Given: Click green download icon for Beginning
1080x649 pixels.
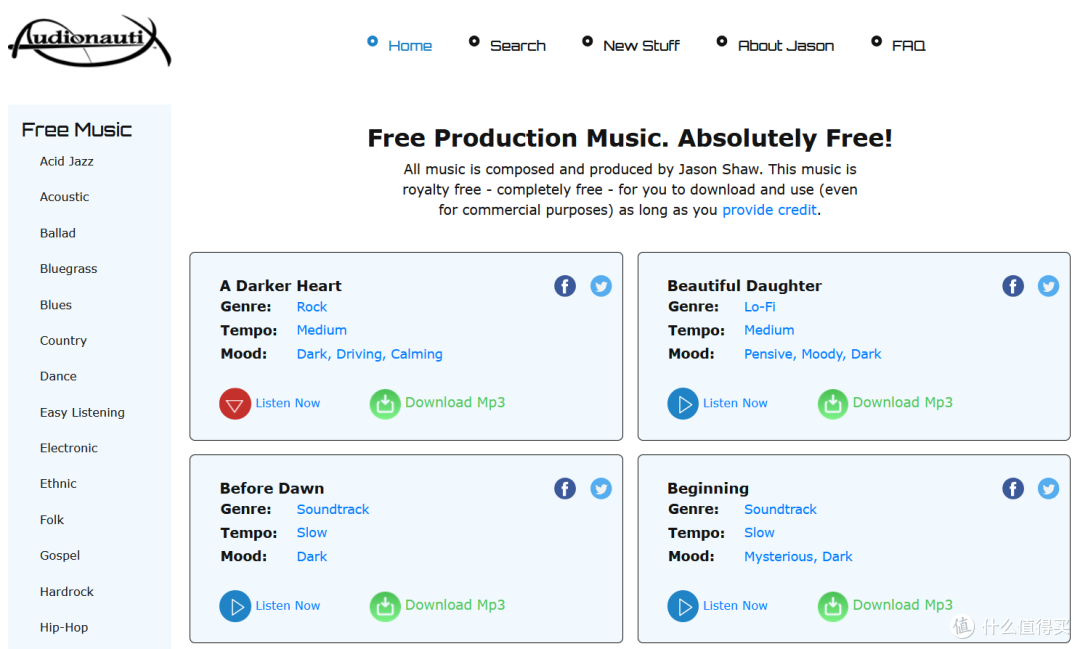Looking at the screenshot, I should pos(833,606).
